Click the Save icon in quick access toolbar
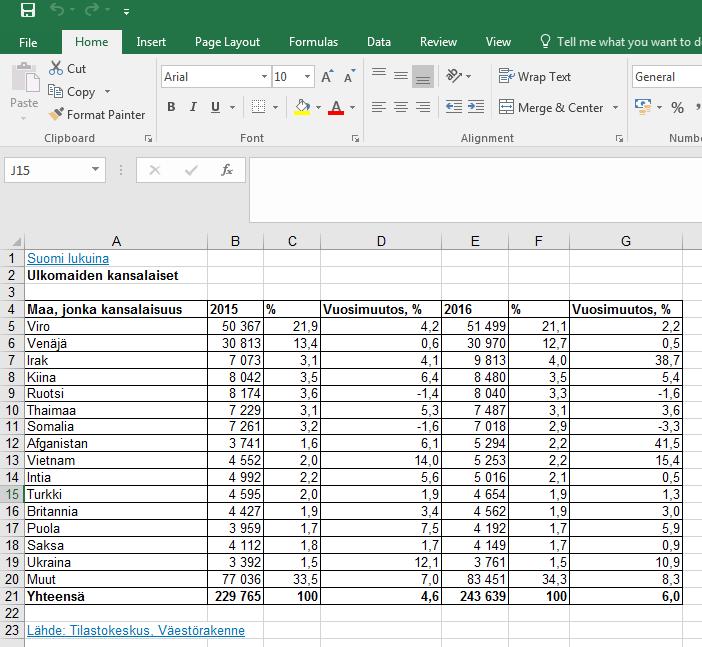The image size is (702, 647). [x=28, y=10]
